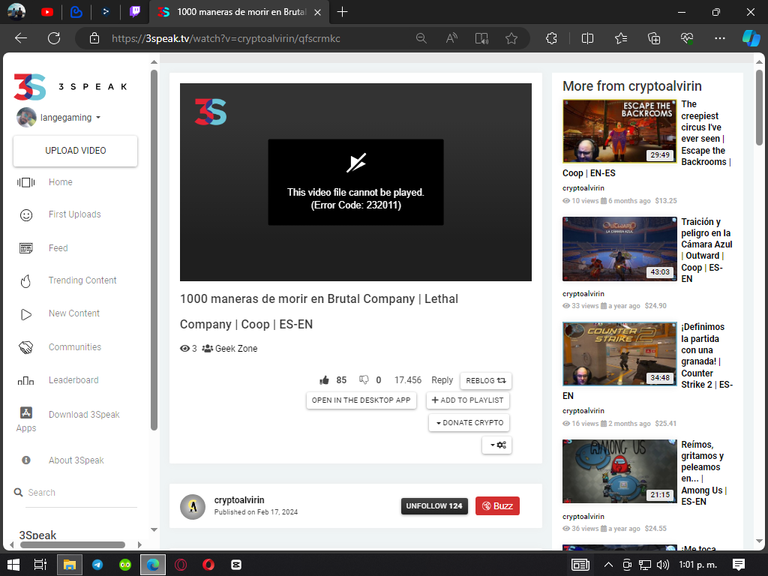This screenshot has width=768, height=576.
Task: Click the sidebar horizontal scrollbar
Action: click(x=72, y=545)
